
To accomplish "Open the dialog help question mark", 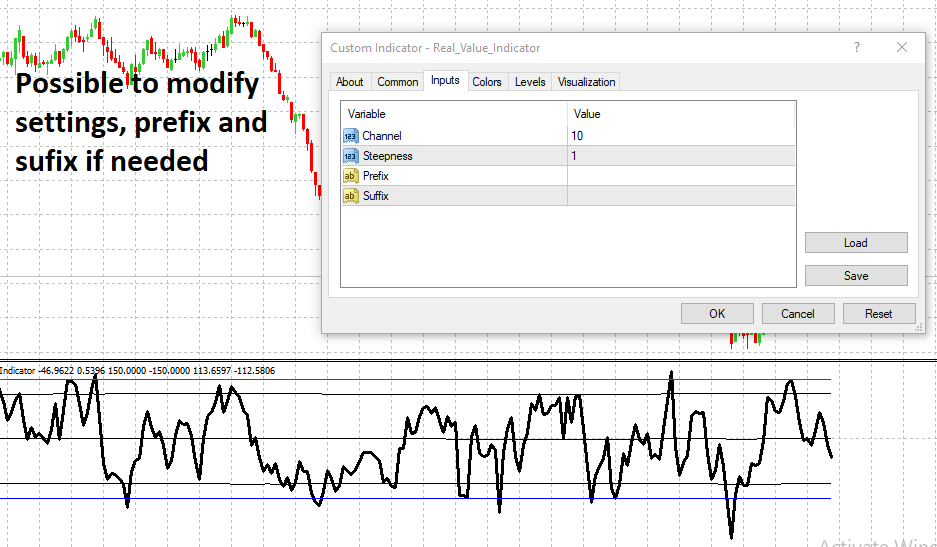I will point(857,47).
